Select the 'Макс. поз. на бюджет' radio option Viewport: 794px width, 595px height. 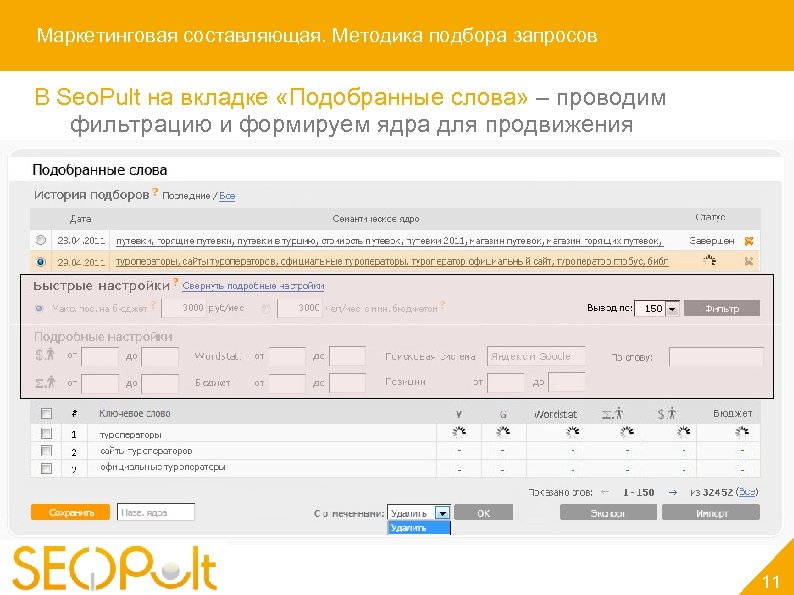(x=39, y=308)
